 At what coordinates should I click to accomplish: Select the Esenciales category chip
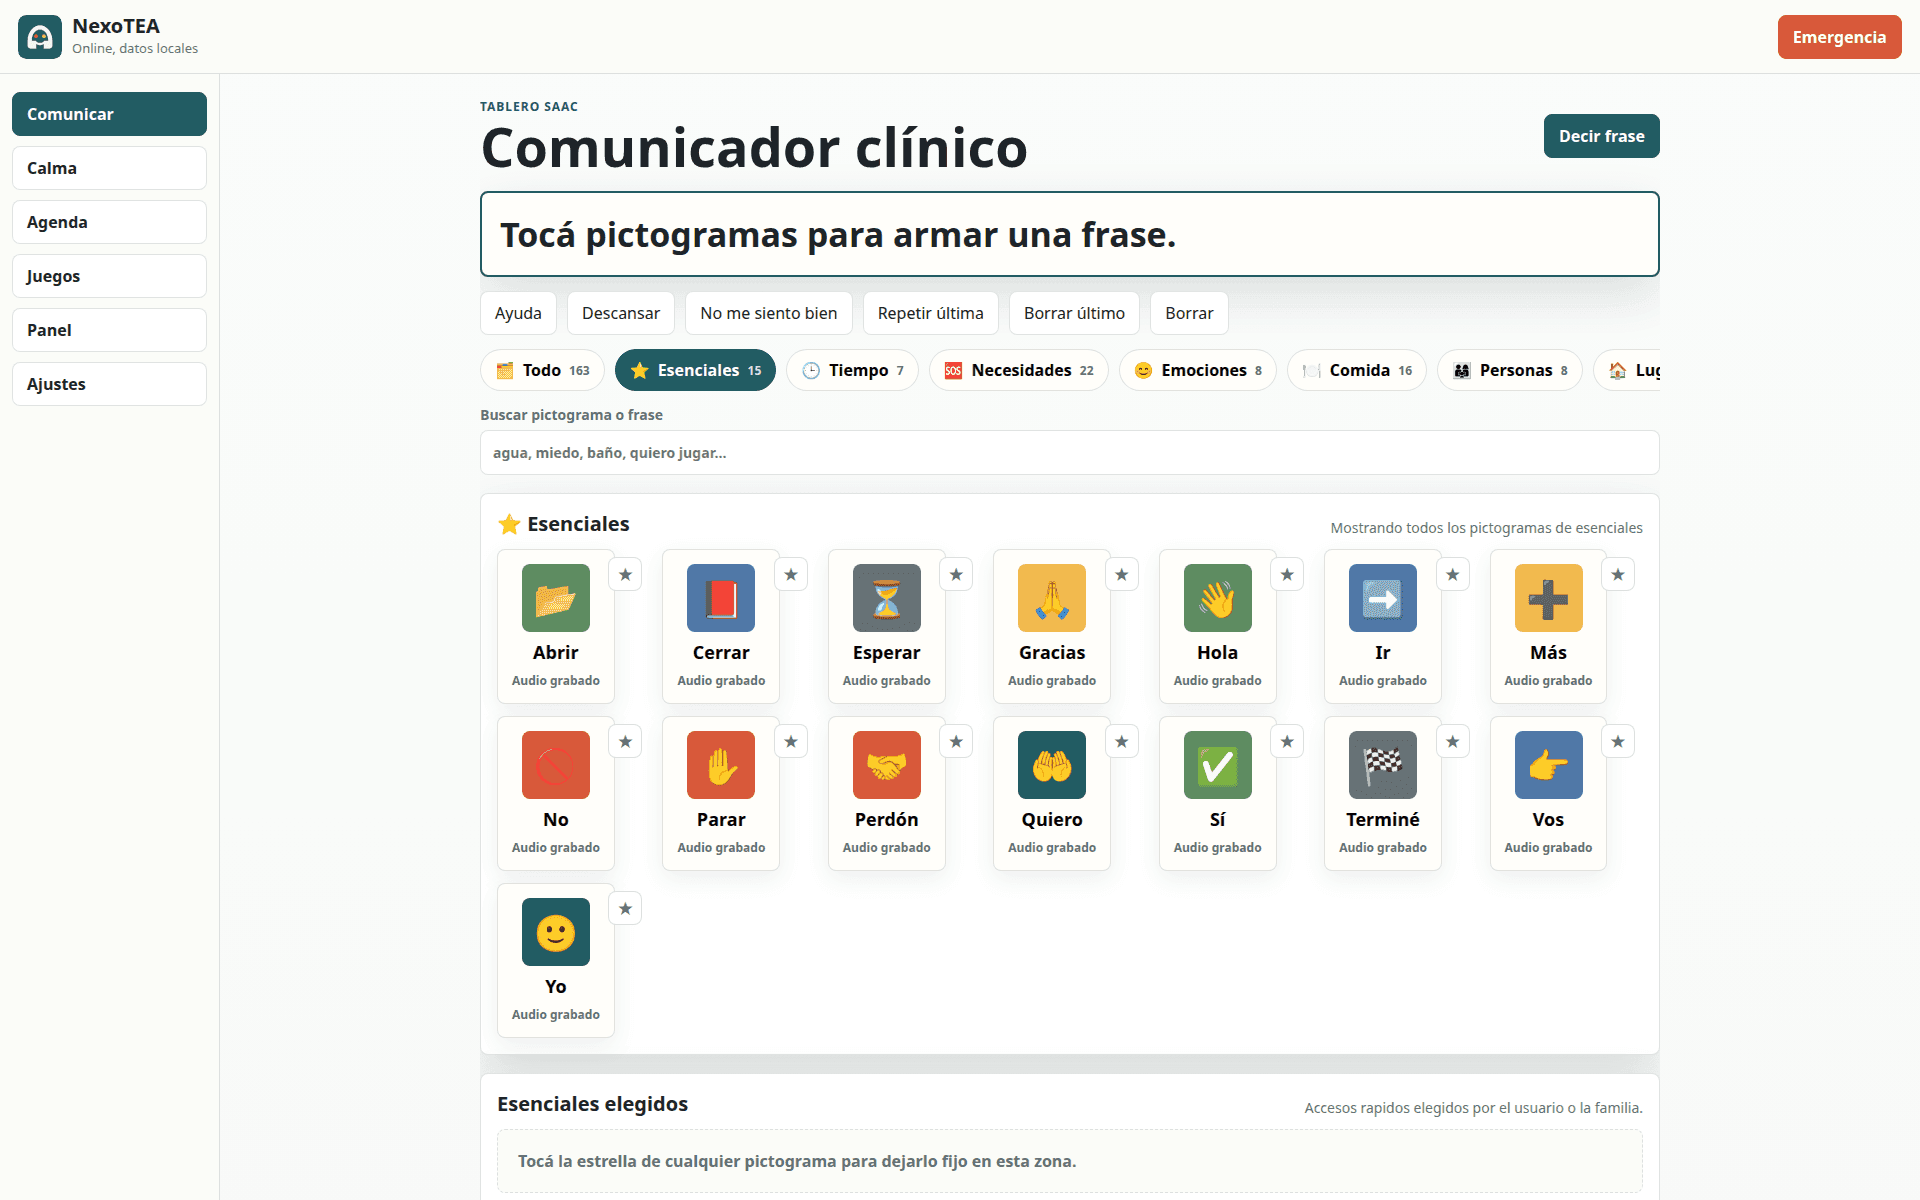coord(695,370)
